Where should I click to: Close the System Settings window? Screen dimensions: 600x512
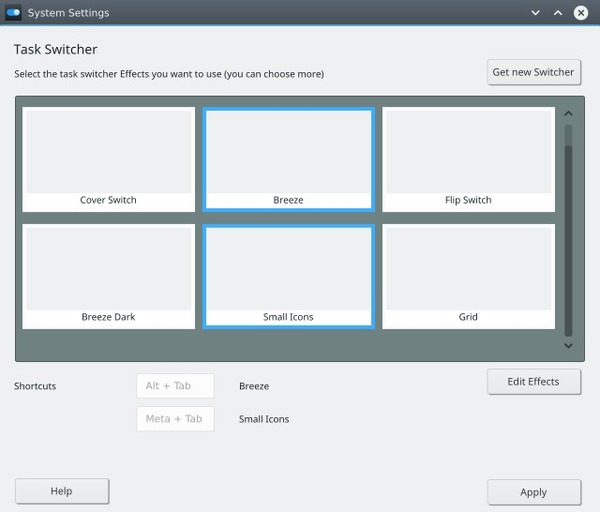click(581, 13)
